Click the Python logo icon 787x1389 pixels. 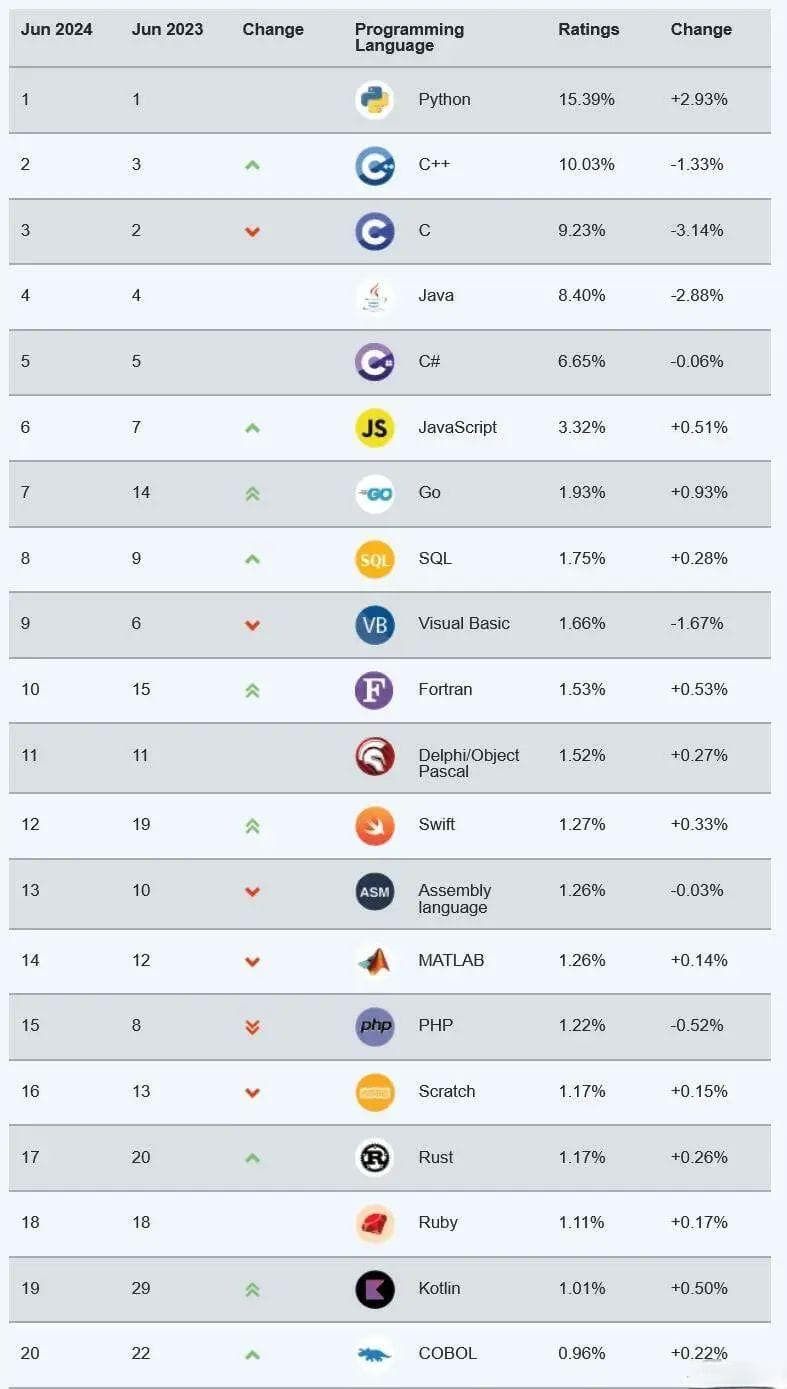click(375, 100)
